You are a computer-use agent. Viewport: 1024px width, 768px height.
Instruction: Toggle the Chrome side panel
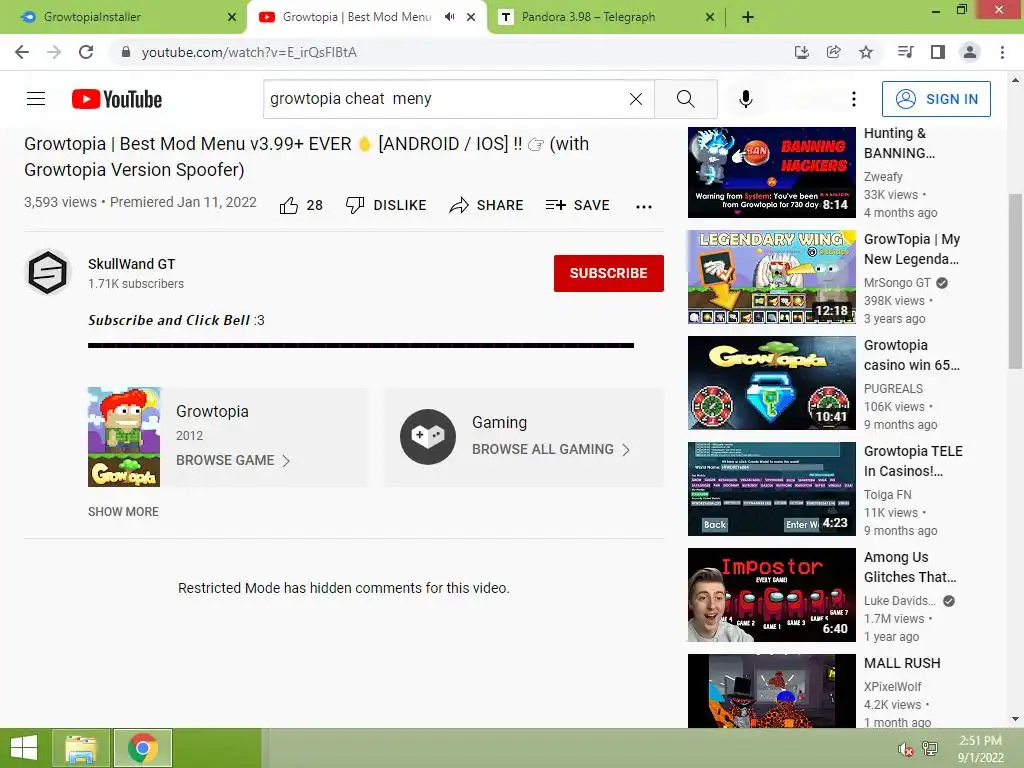point(938,52)
